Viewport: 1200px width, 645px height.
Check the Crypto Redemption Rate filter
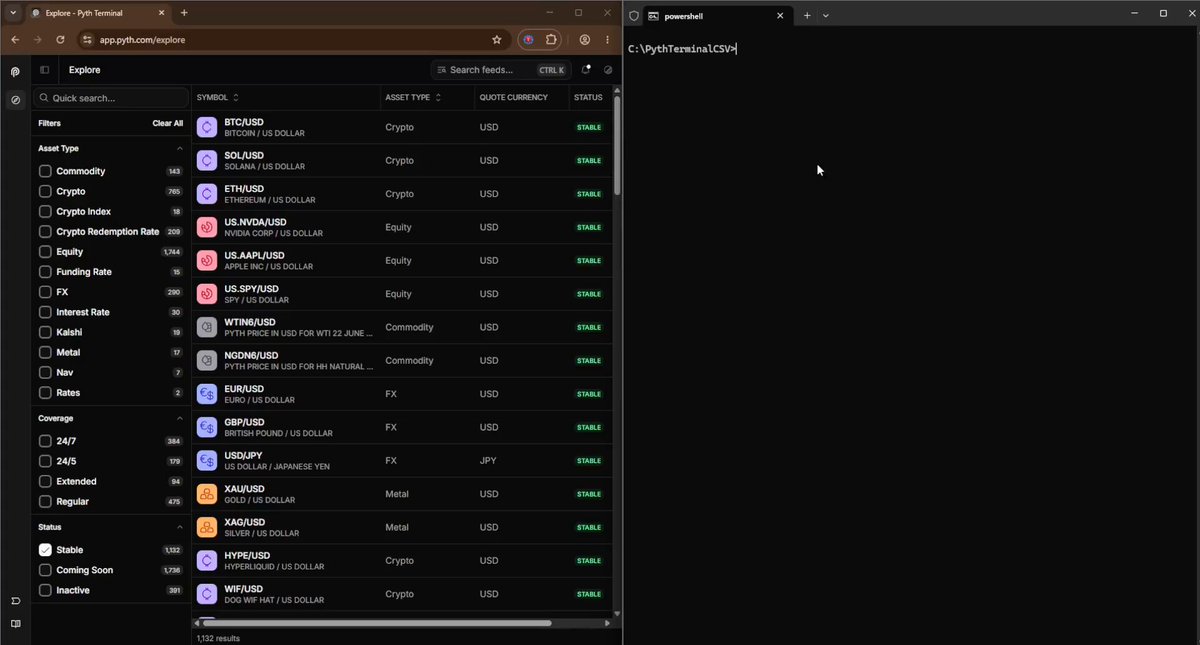point(45,231)
